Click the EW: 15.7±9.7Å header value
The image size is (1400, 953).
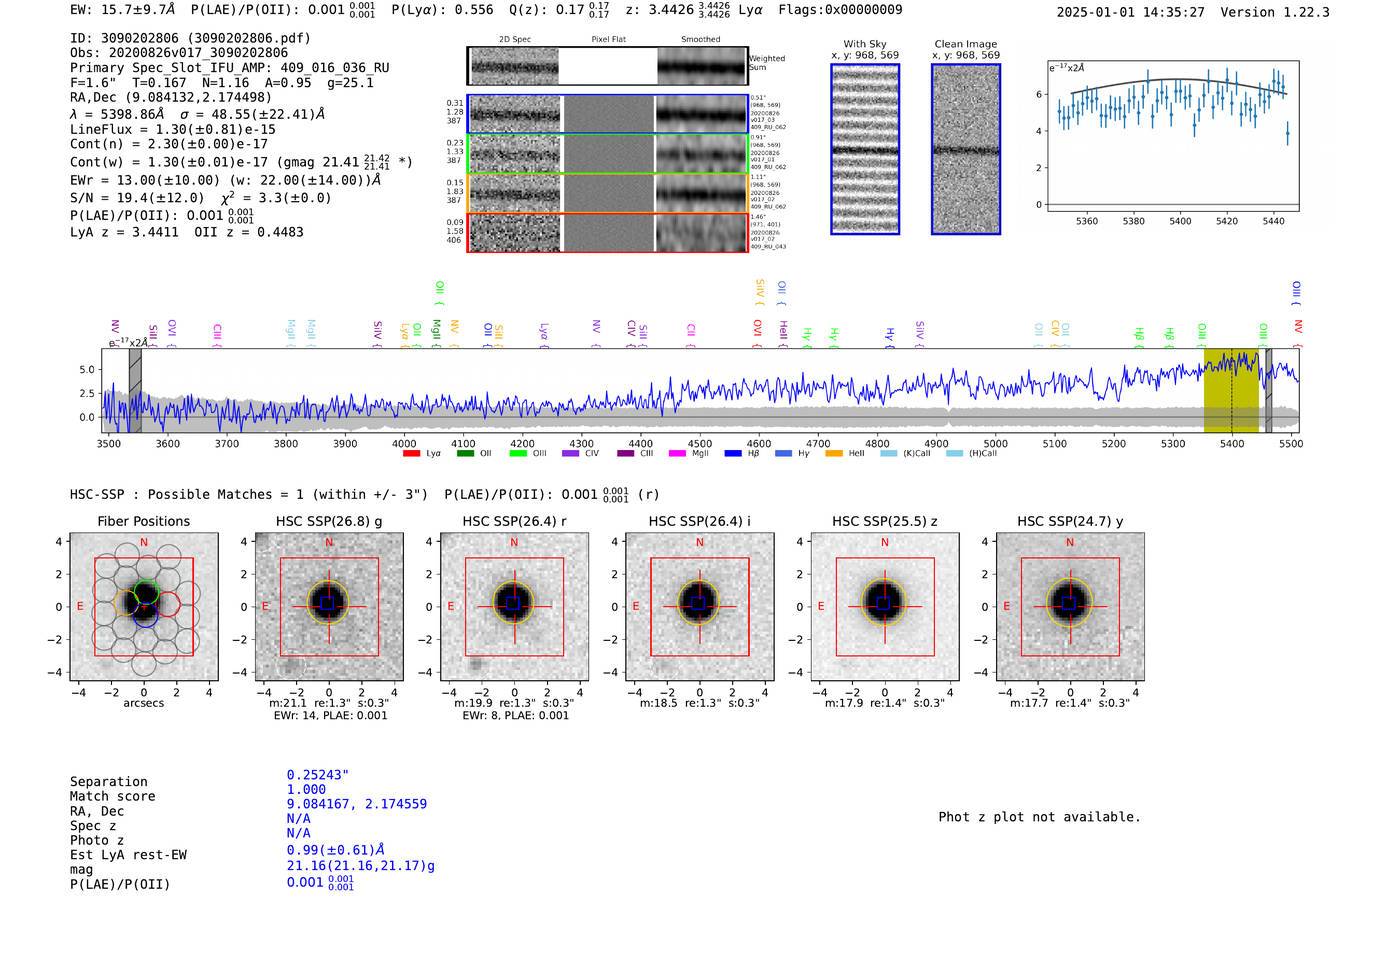122,10
